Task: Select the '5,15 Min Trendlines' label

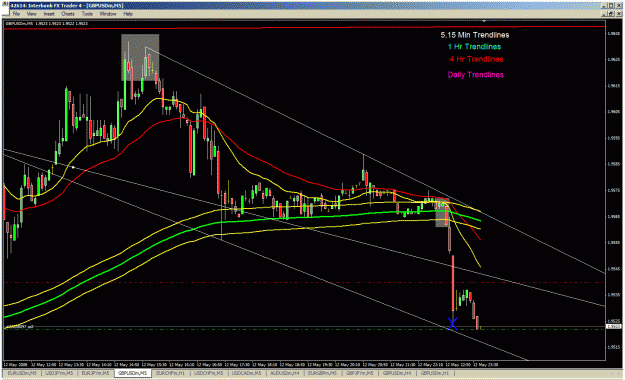Action: 475,35
